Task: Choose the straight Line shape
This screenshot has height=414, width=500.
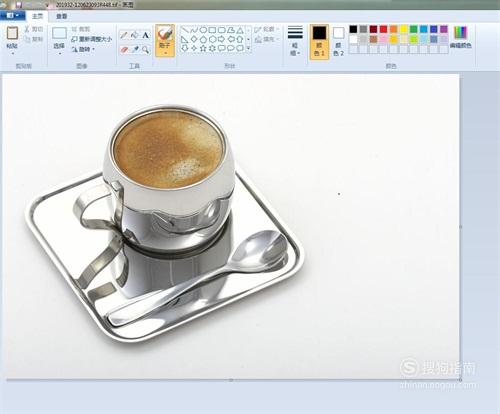Action: [x=185, y=30]
